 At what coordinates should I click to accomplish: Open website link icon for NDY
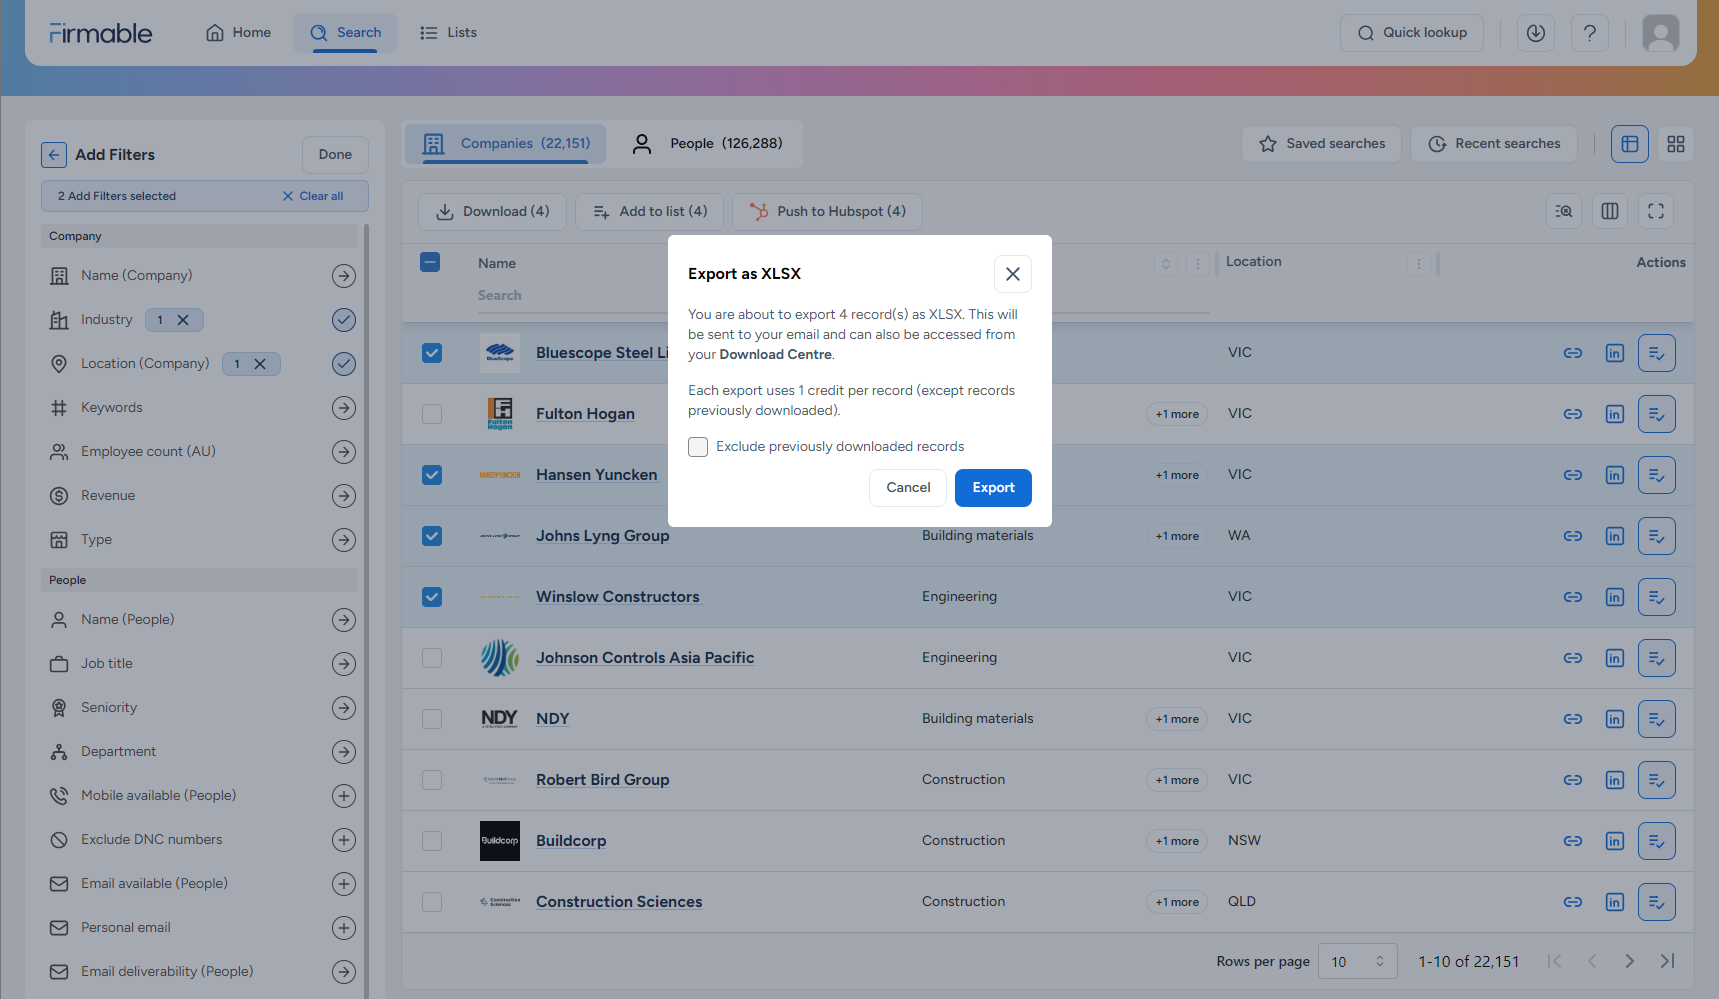1573,719
